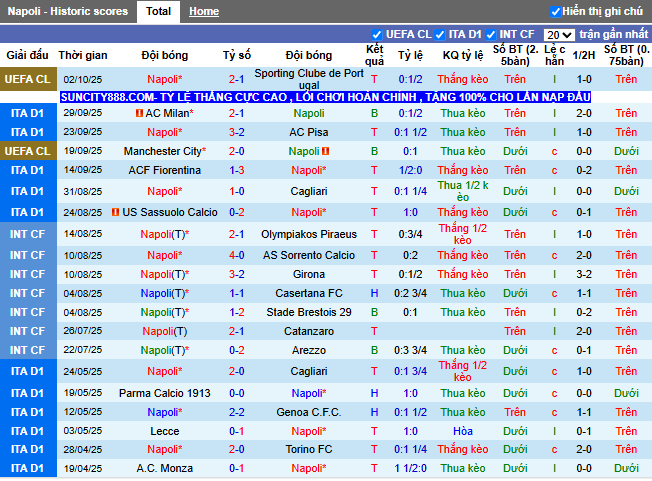The image size is (652, 481).
Task: Open Manchester City team link
Action: pos(165,151)
